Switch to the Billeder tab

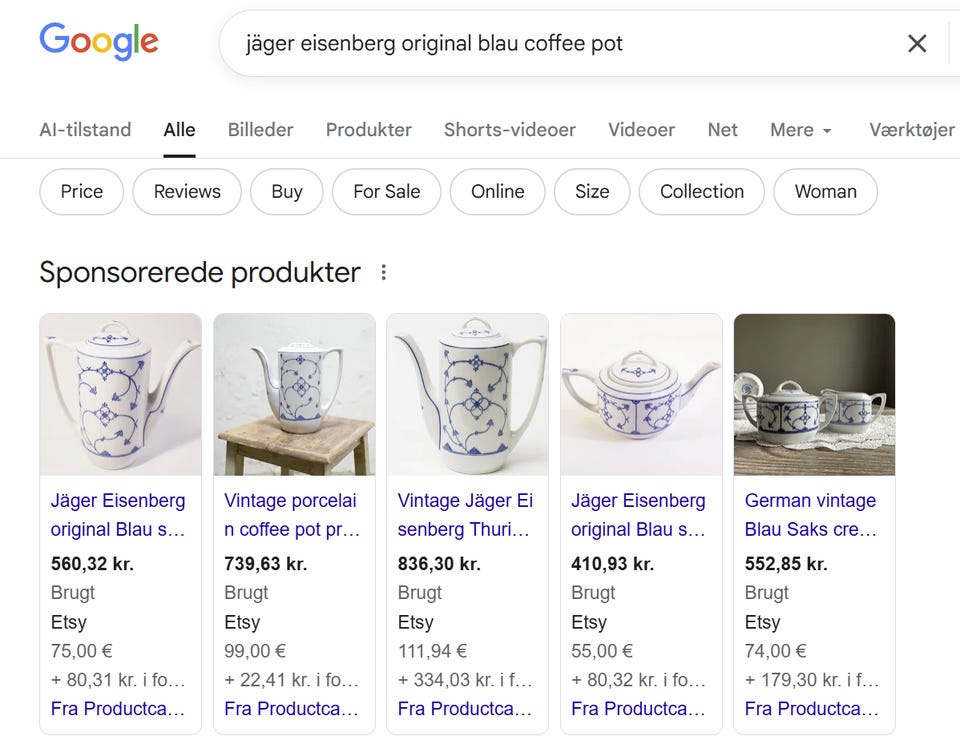tap(260, 130)
